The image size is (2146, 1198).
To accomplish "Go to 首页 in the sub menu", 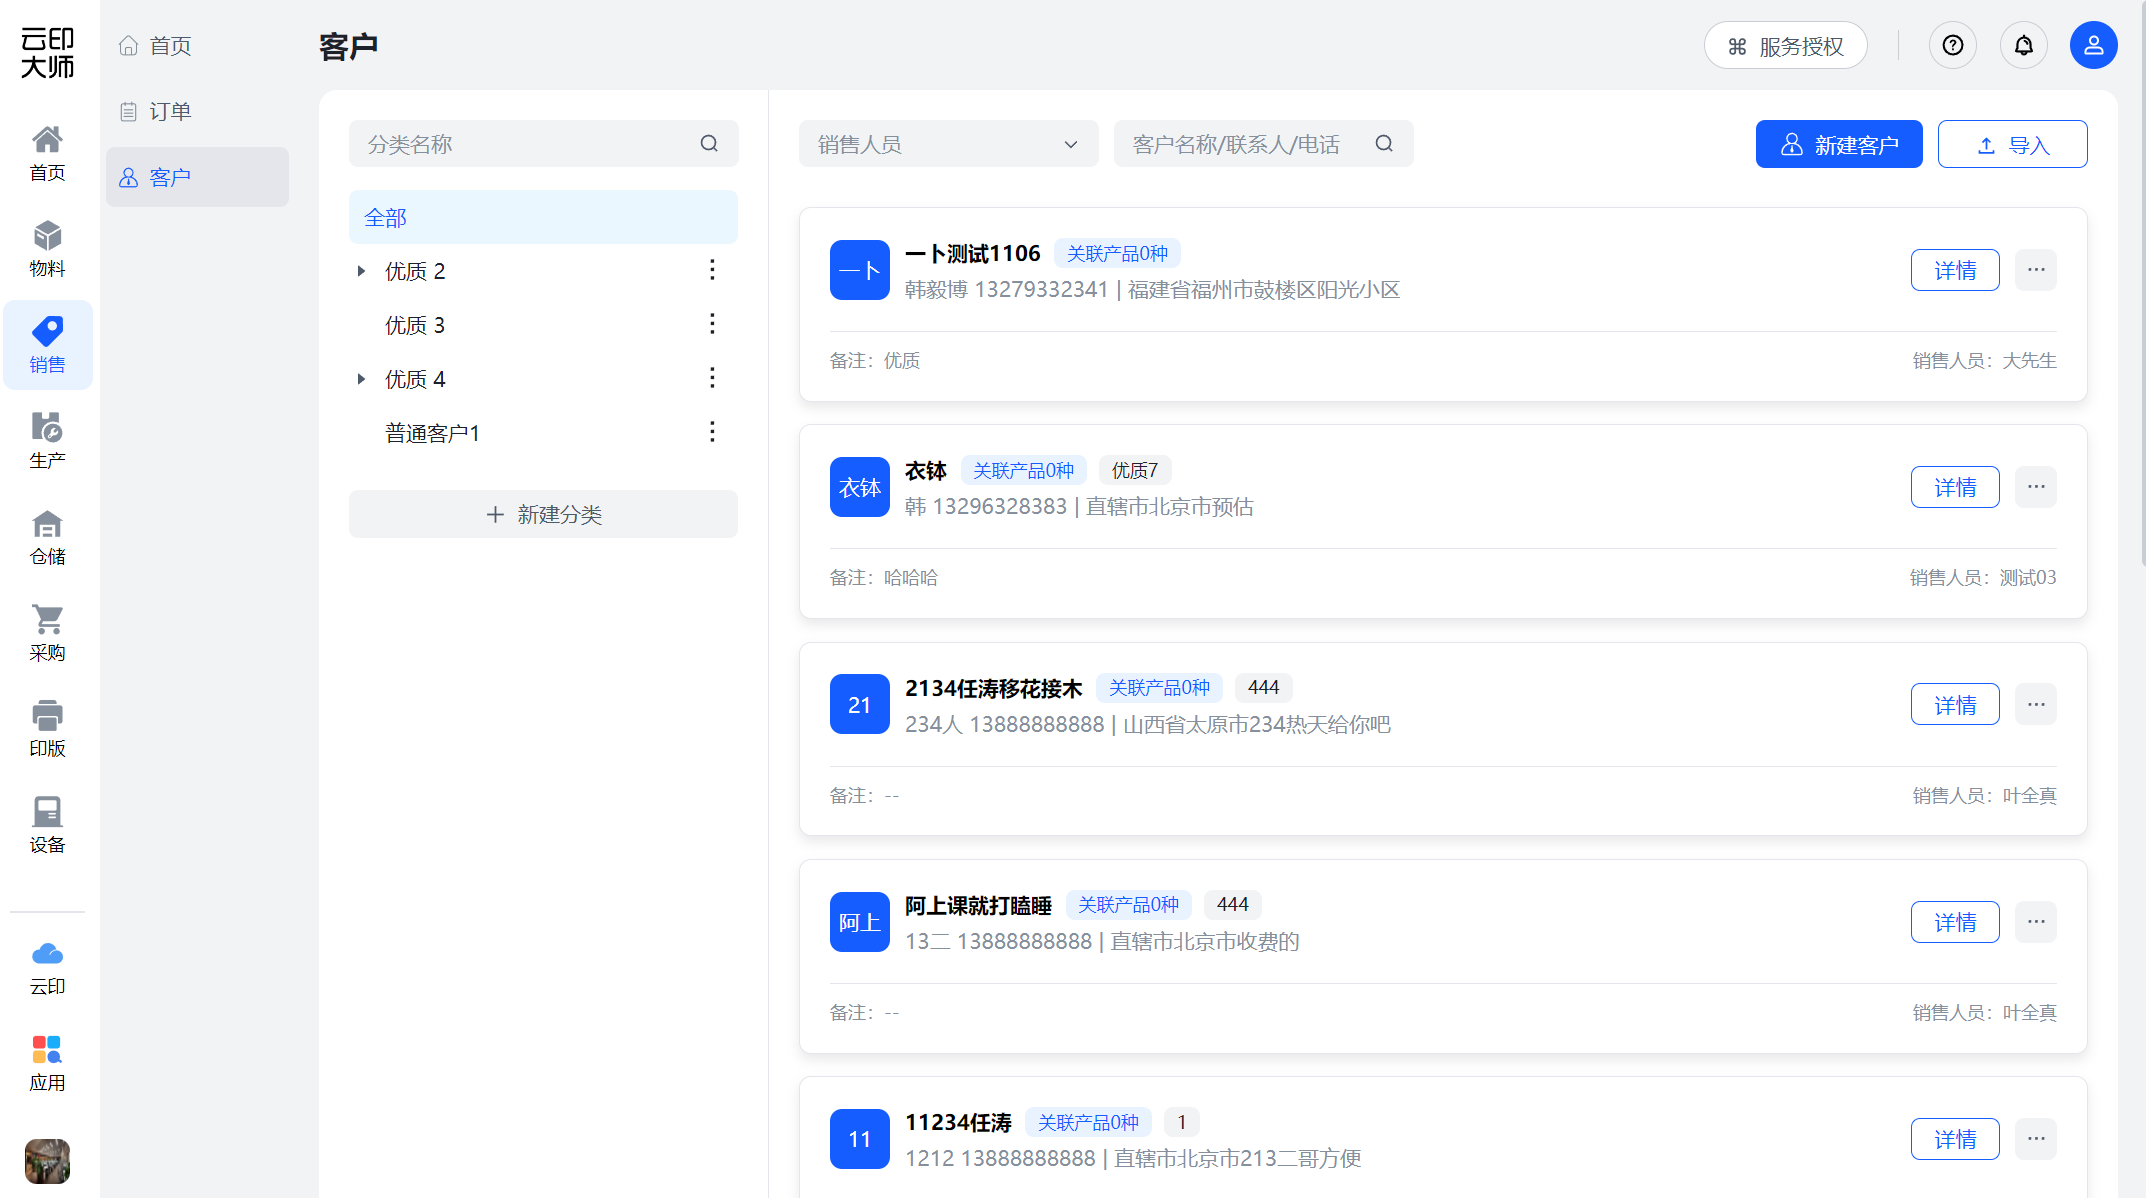I will [197, 46].
